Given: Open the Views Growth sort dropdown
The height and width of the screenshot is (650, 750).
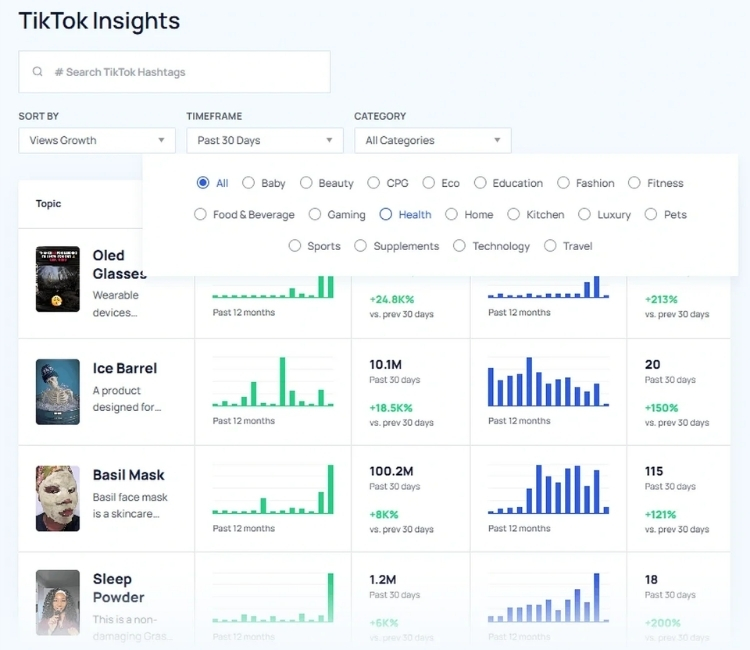Looking at the screenshot, I should (97, 140).
